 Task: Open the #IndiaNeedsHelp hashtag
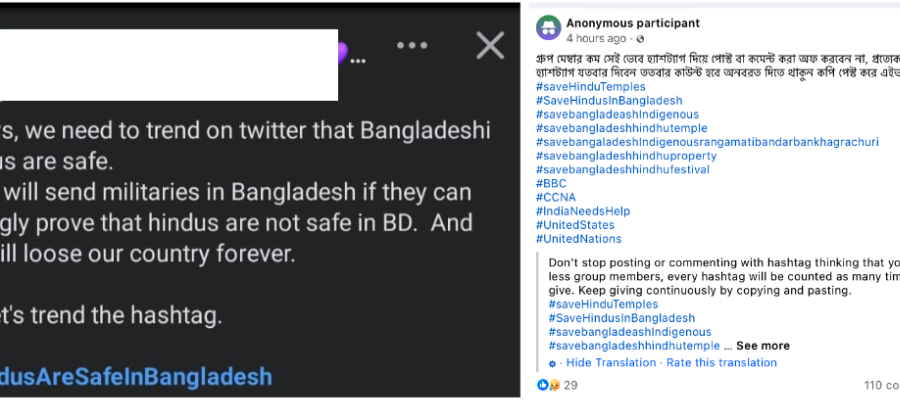(583, 211)
